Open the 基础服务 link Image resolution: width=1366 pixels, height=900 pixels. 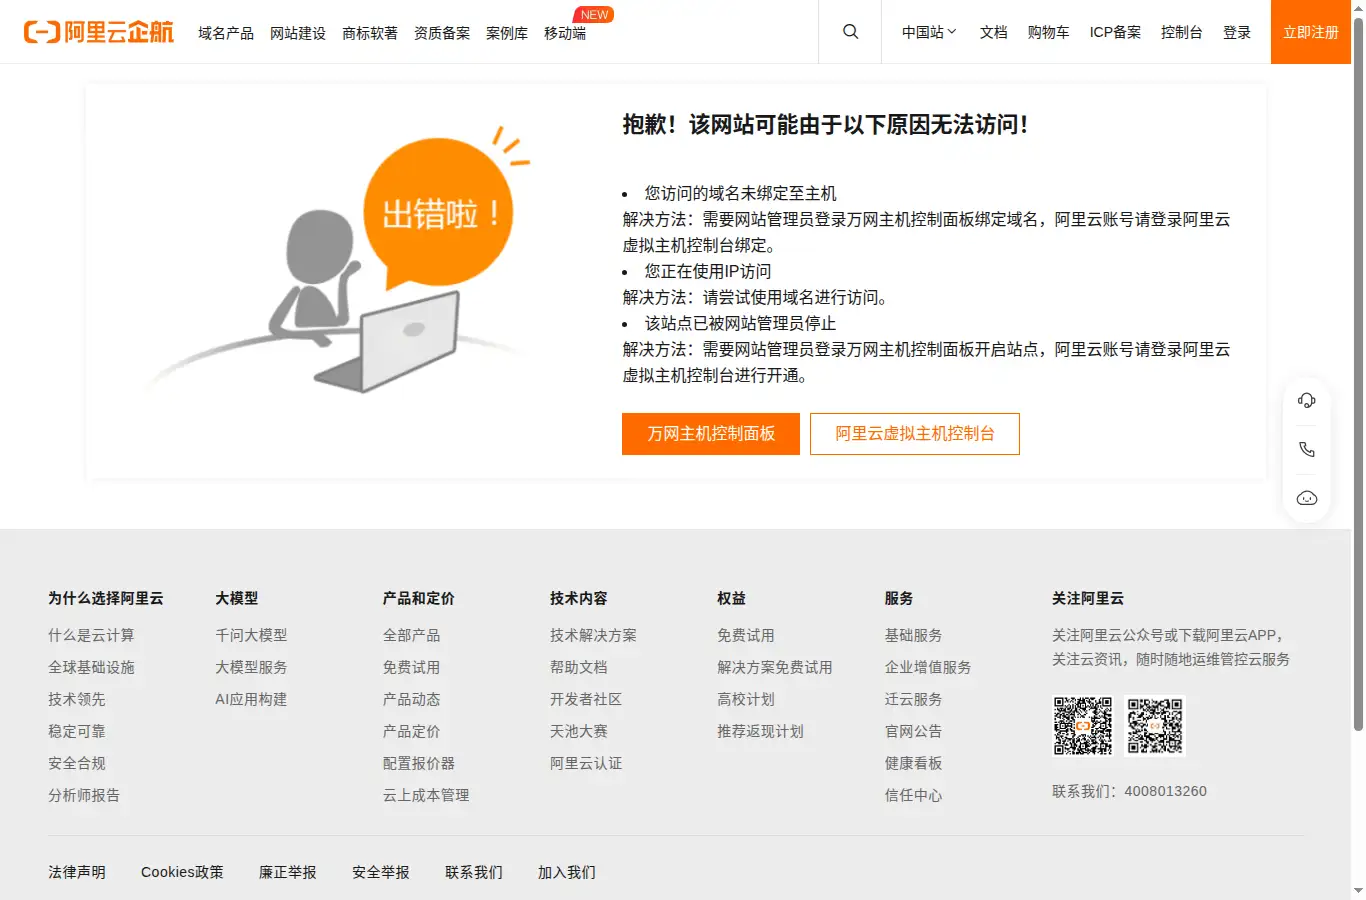coord(913,635)
